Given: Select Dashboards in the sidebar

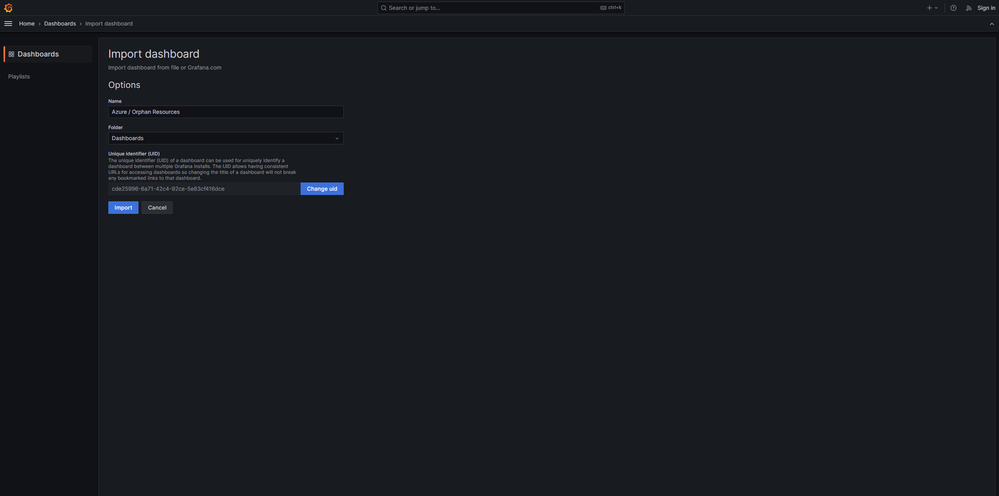Looking at the screenshot, I should pyautogui.click(x=48, y=54).
